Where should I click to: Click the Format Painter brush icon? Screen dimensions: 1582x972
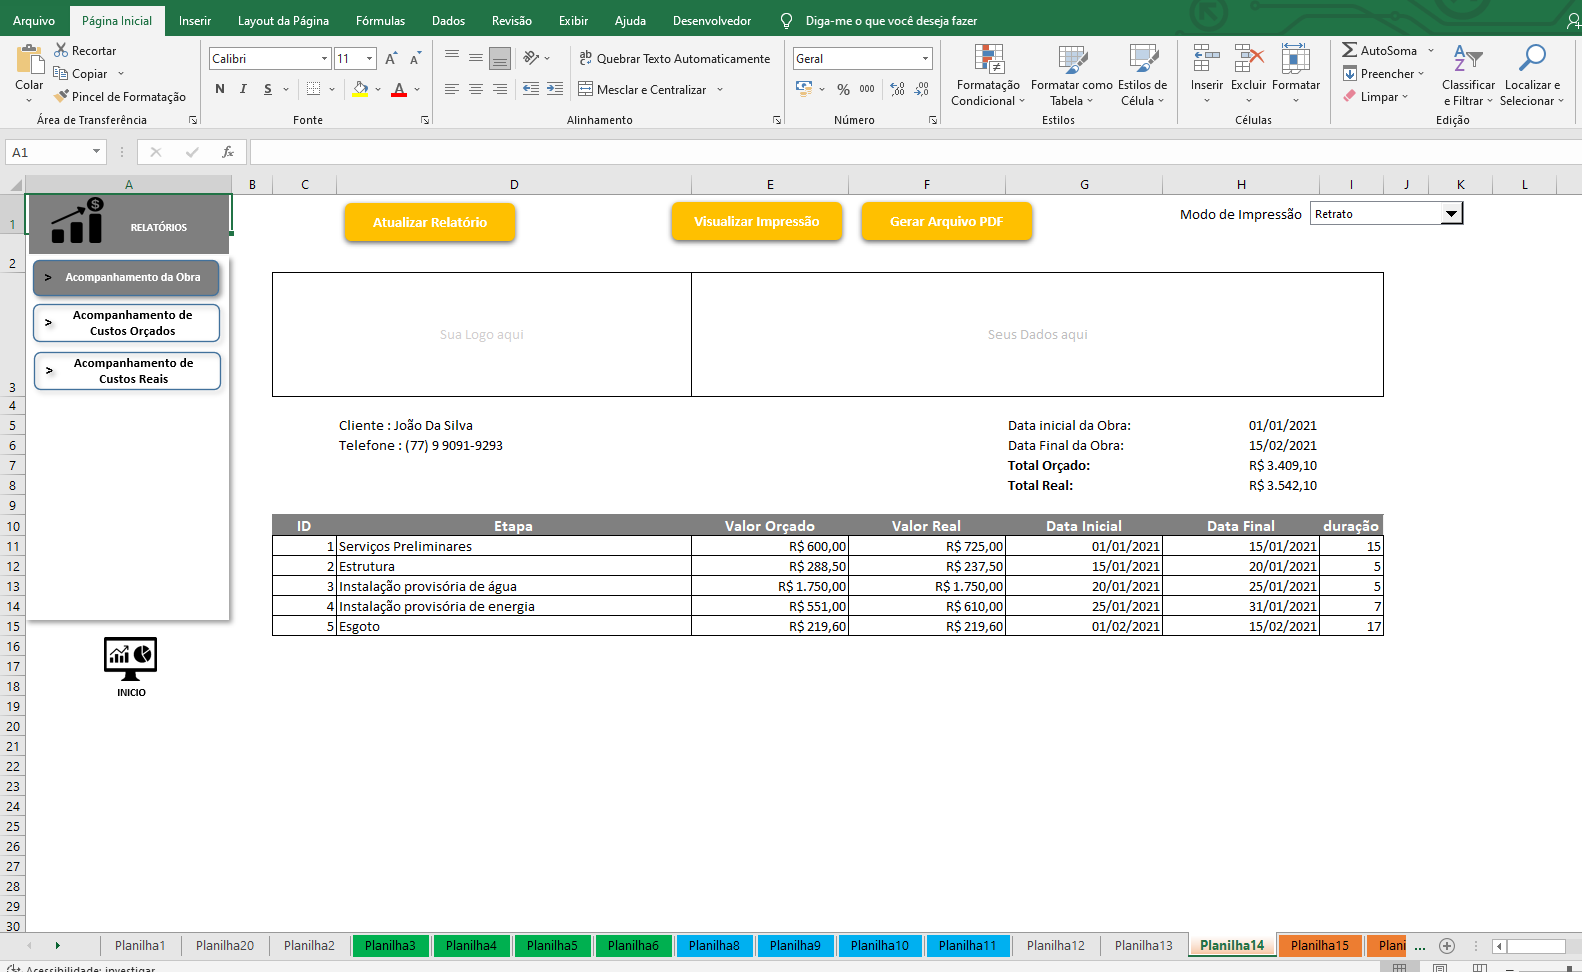[62, 96]
